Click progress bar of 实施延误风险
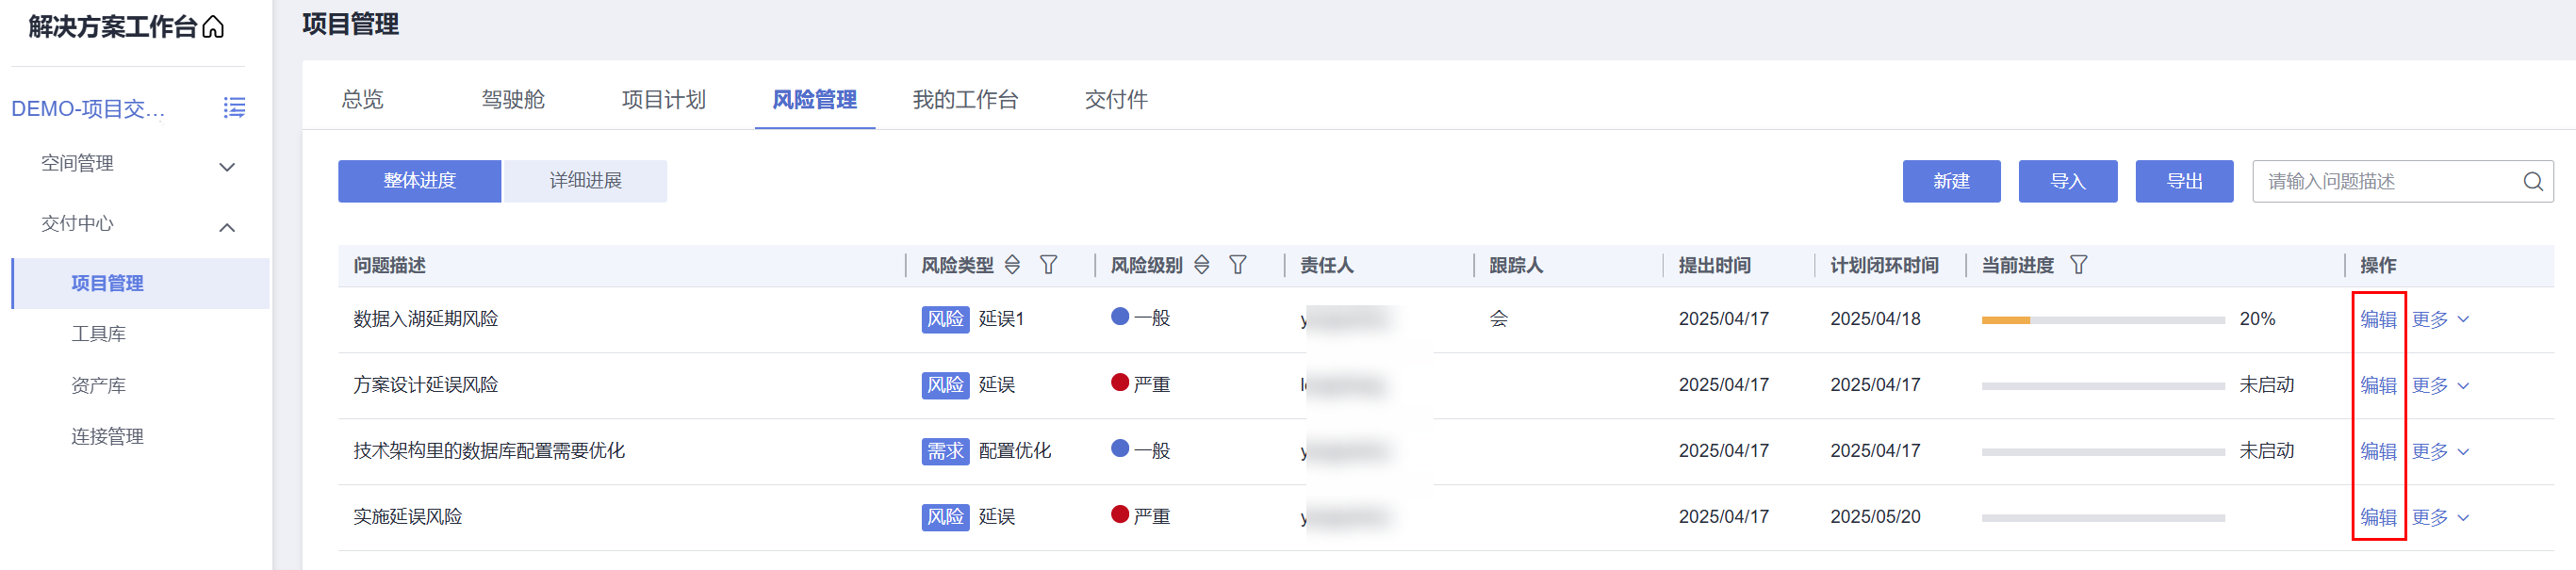The width and height of the screenshot is (2576, 570). pyautogui.click(x=2103, y=518)
